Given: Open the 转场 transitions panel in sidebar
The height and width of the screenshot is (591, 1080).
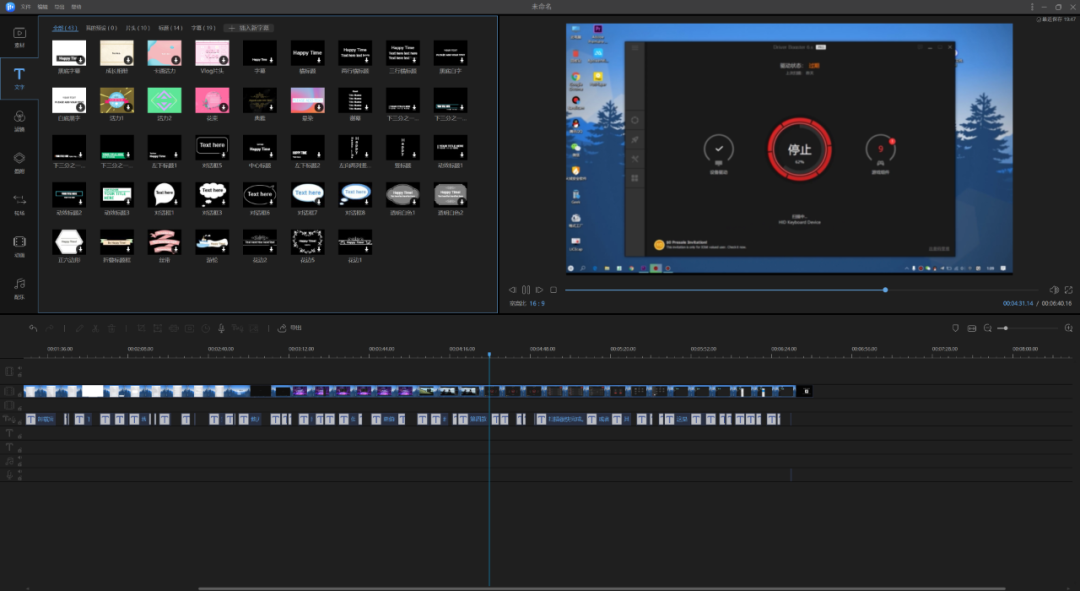Looking at the screenshot, I should click(19, 204).
